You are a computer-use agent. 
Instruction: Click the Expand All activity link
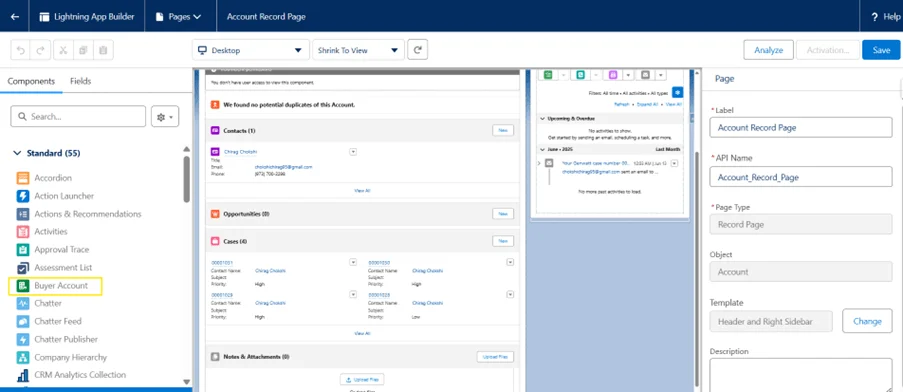(x=648, y=104)
